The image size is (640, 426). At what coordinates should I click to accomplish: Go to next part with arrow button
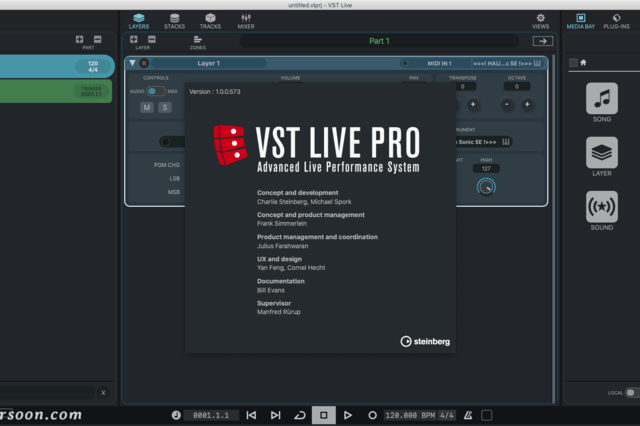542,41
